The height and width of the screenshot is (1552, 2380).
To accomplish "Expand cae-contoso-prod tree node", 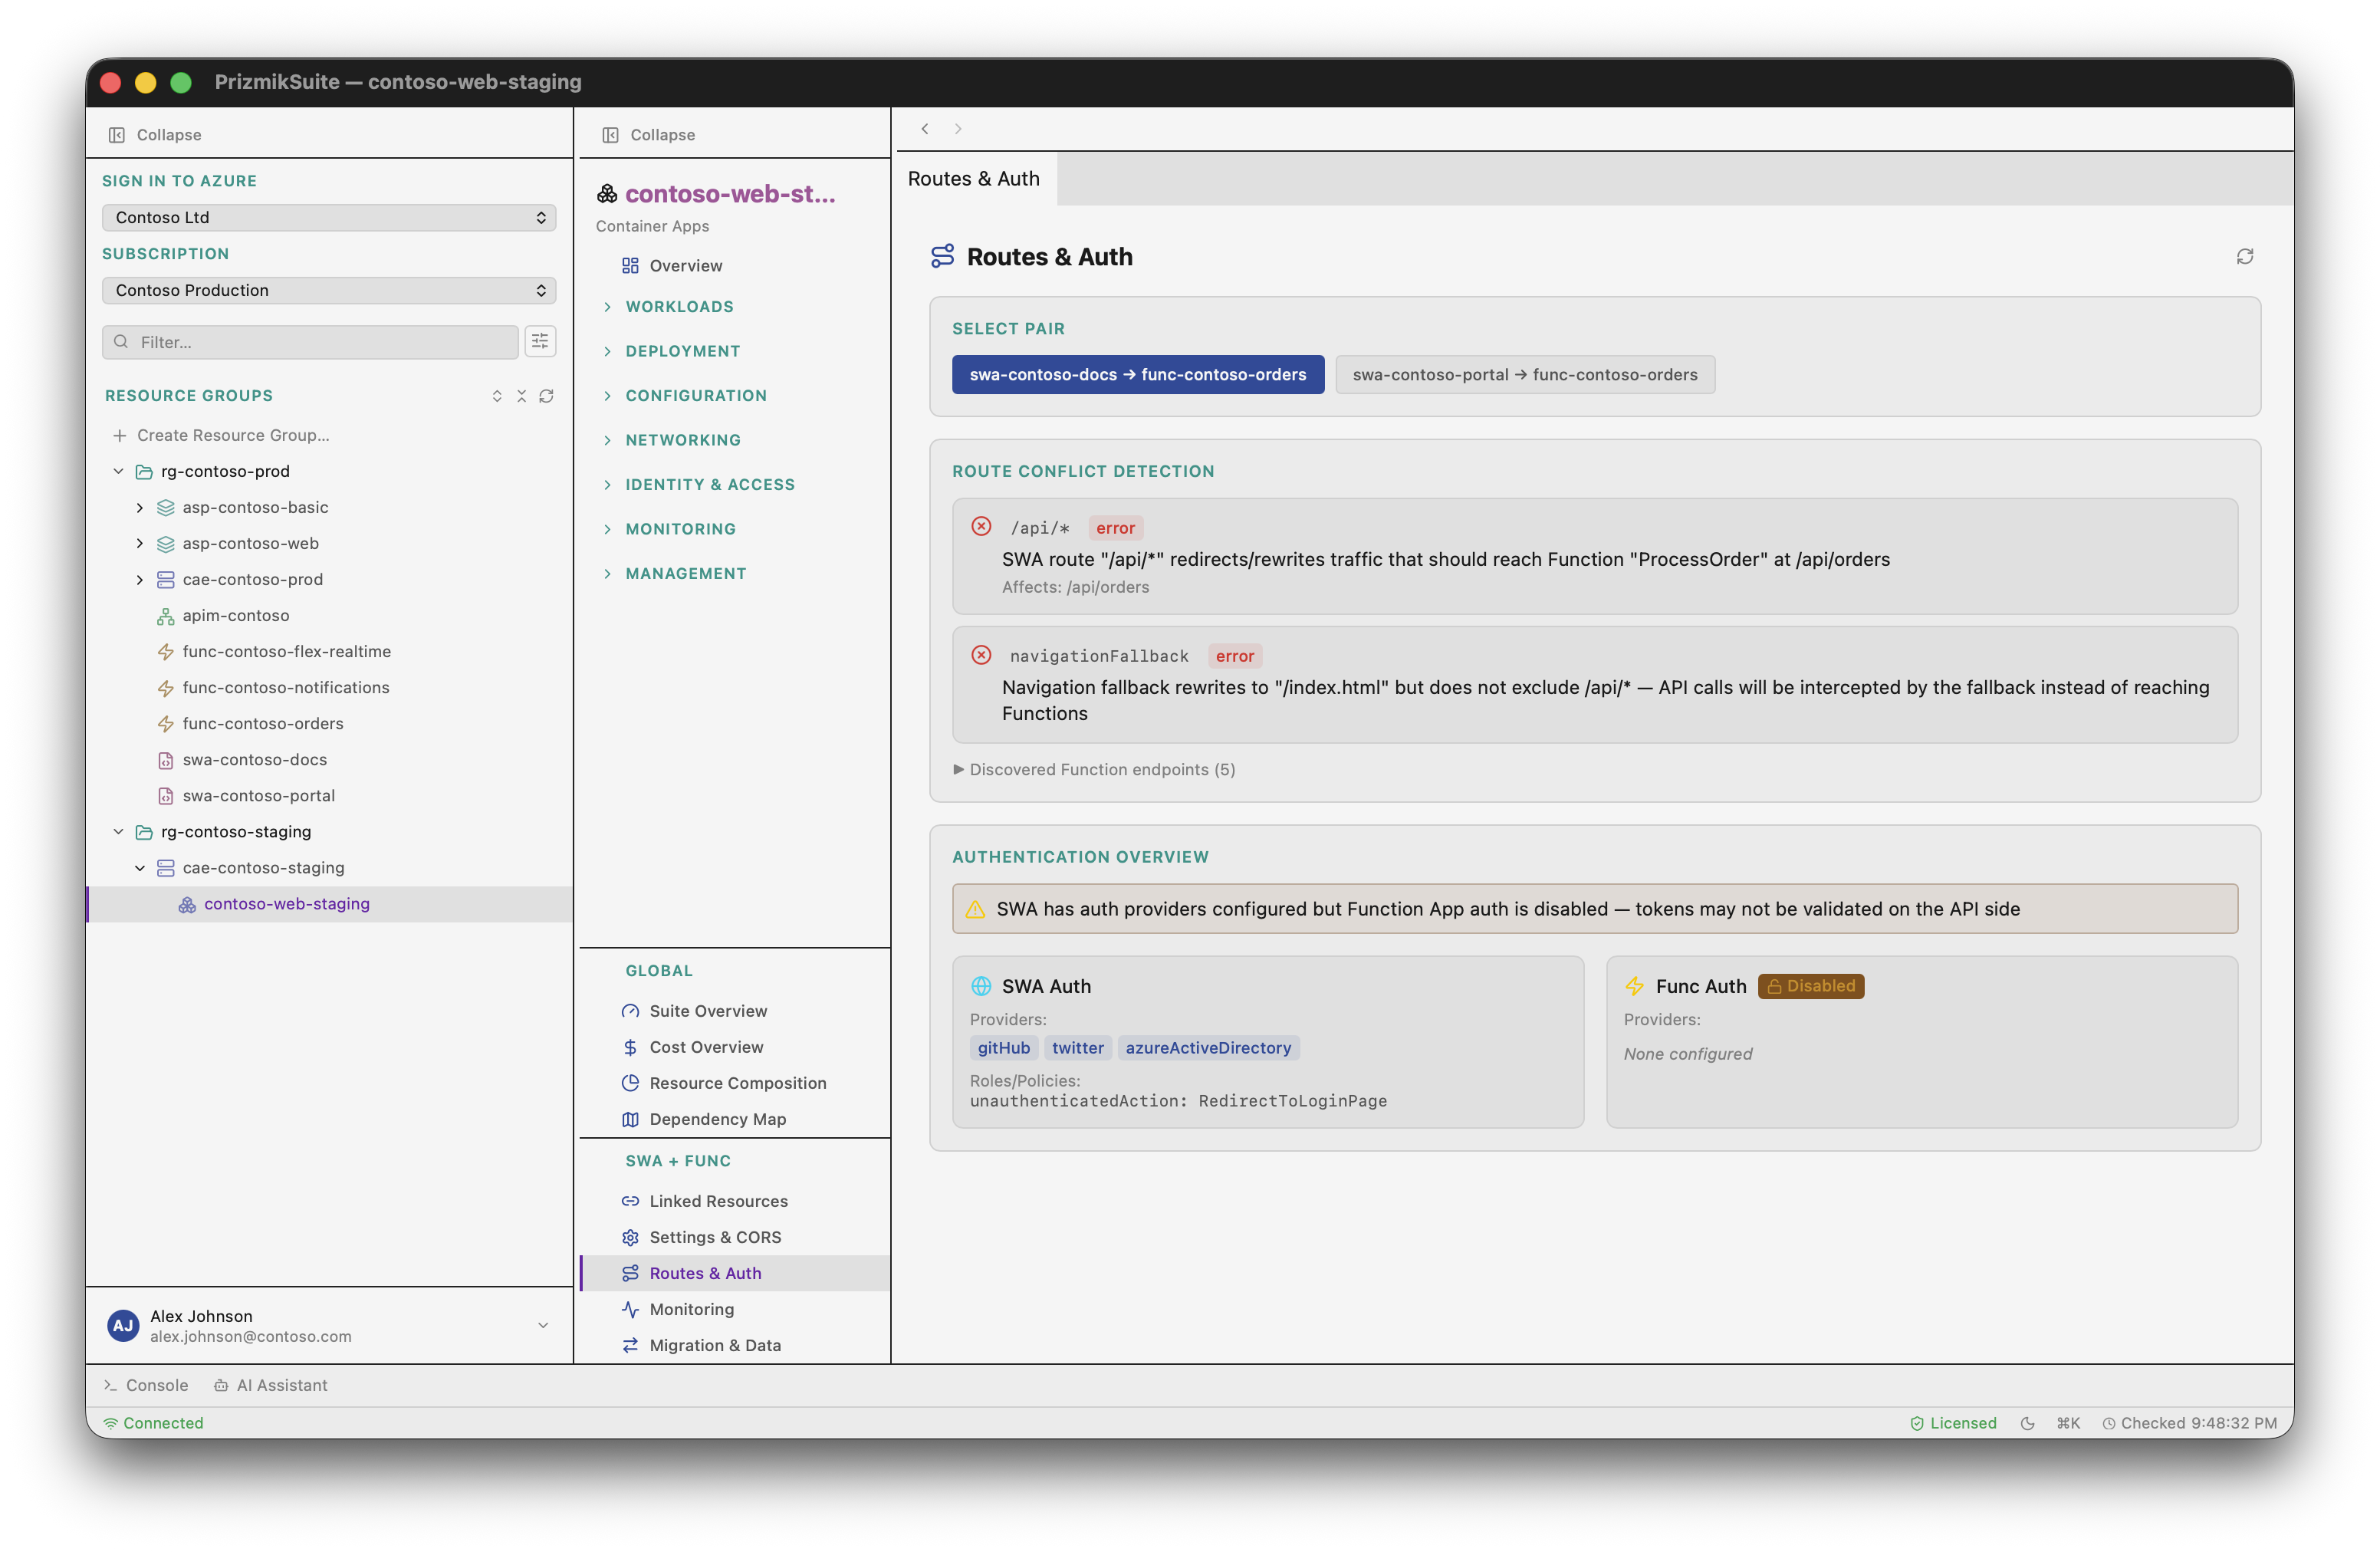I will pyautogui.click(x=140, y=580).
